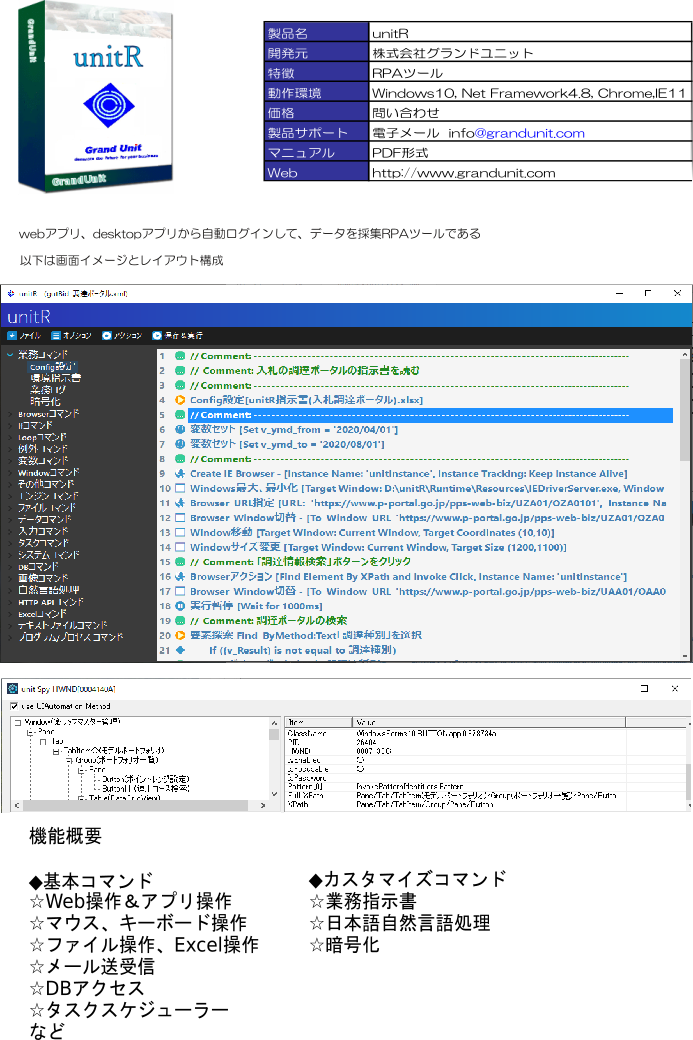Expand the Excelコマンド group
The height and width of the screenshot is (1040, 693).
[10, 614]
